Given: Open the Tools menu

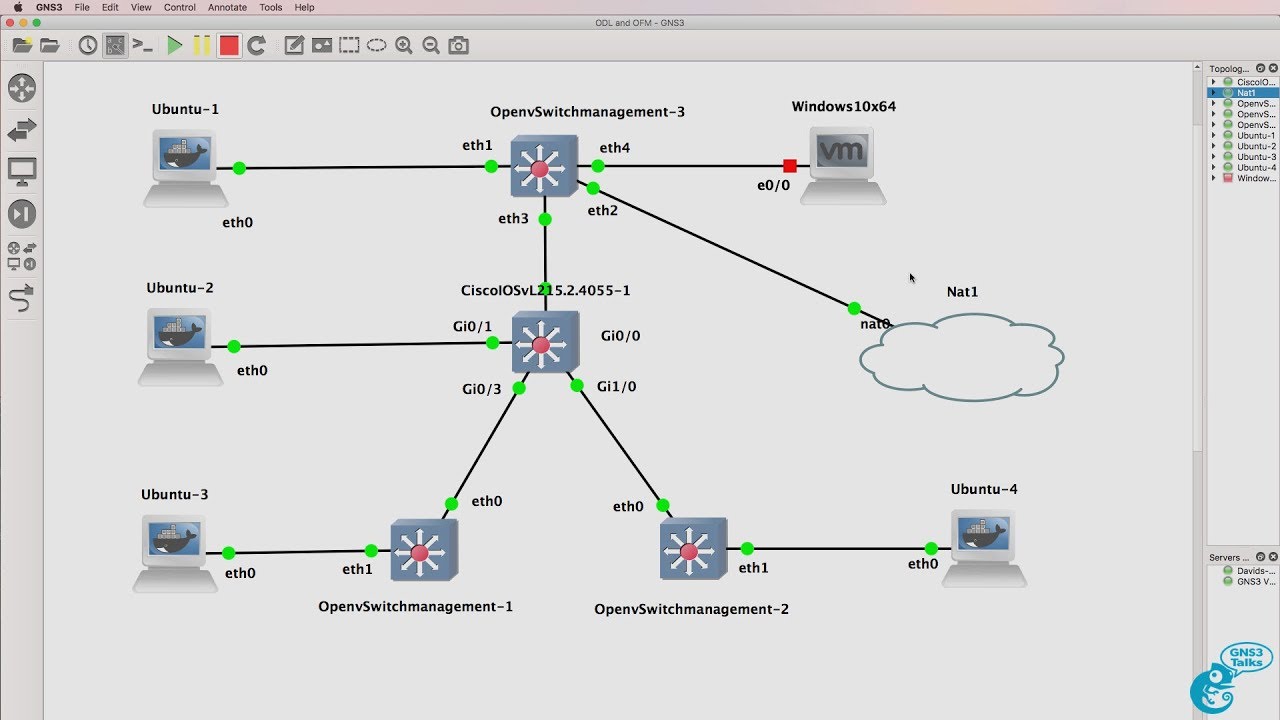Looking at the screenshot, I should point(271,7).
